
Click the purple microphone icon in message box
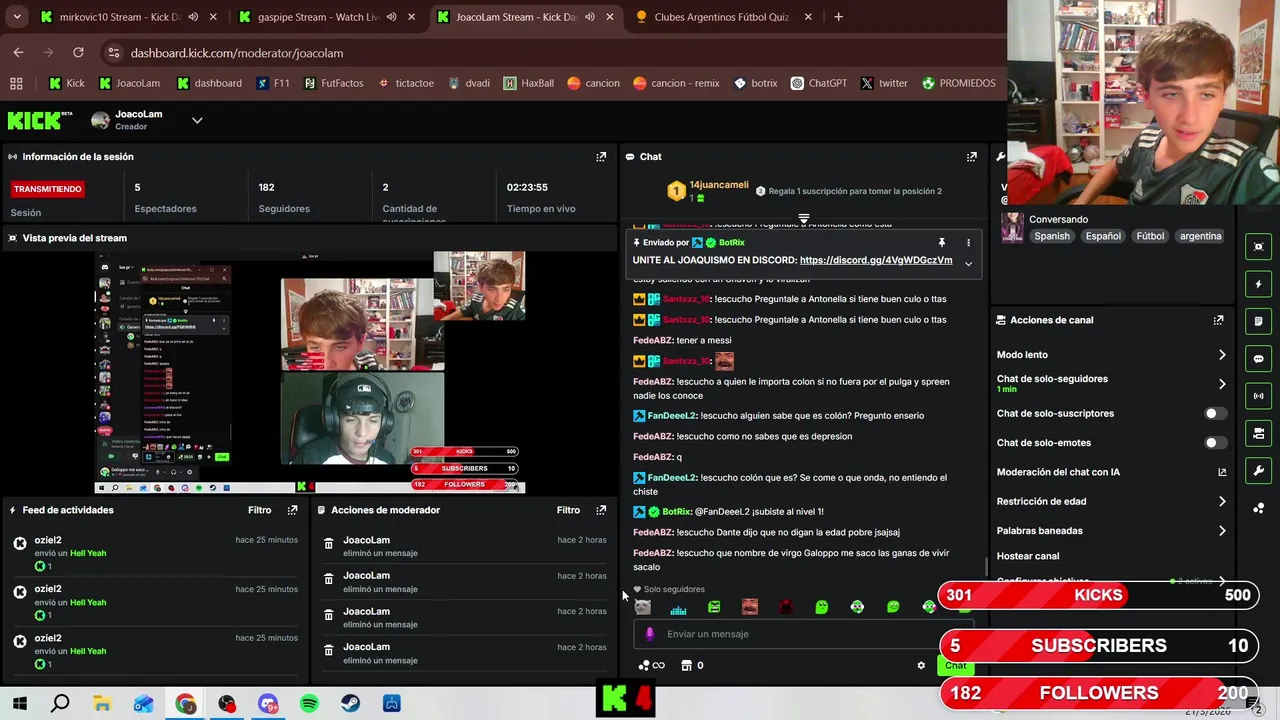click(x=650, y=634)
